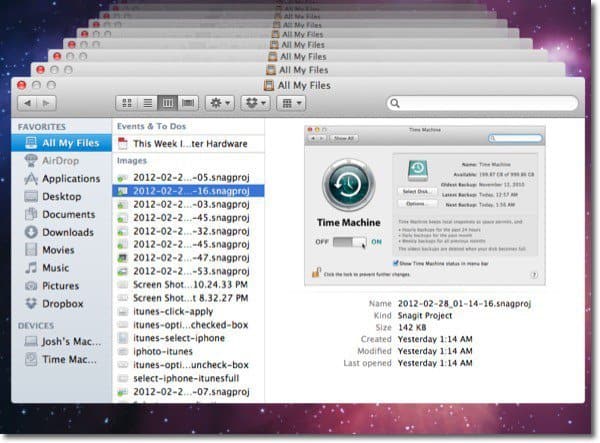Click the Desktop icon in the sidebar
This screenshot has width=600, height=443.
(x=31, y=197)
